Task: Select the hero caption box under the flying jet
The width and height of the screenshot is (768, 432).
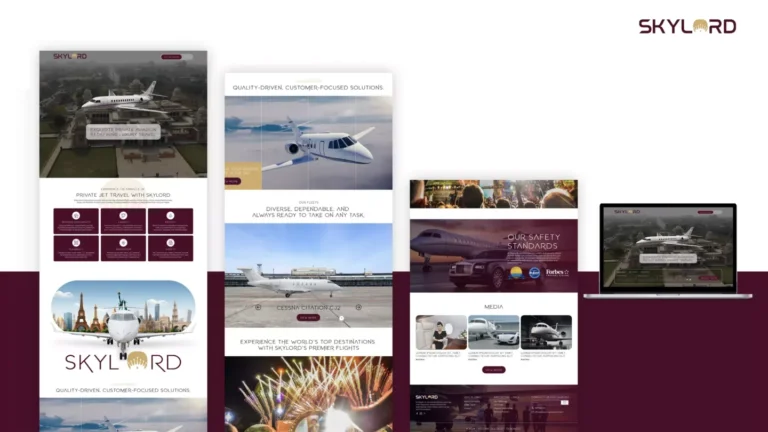Action: coord(123,132)
